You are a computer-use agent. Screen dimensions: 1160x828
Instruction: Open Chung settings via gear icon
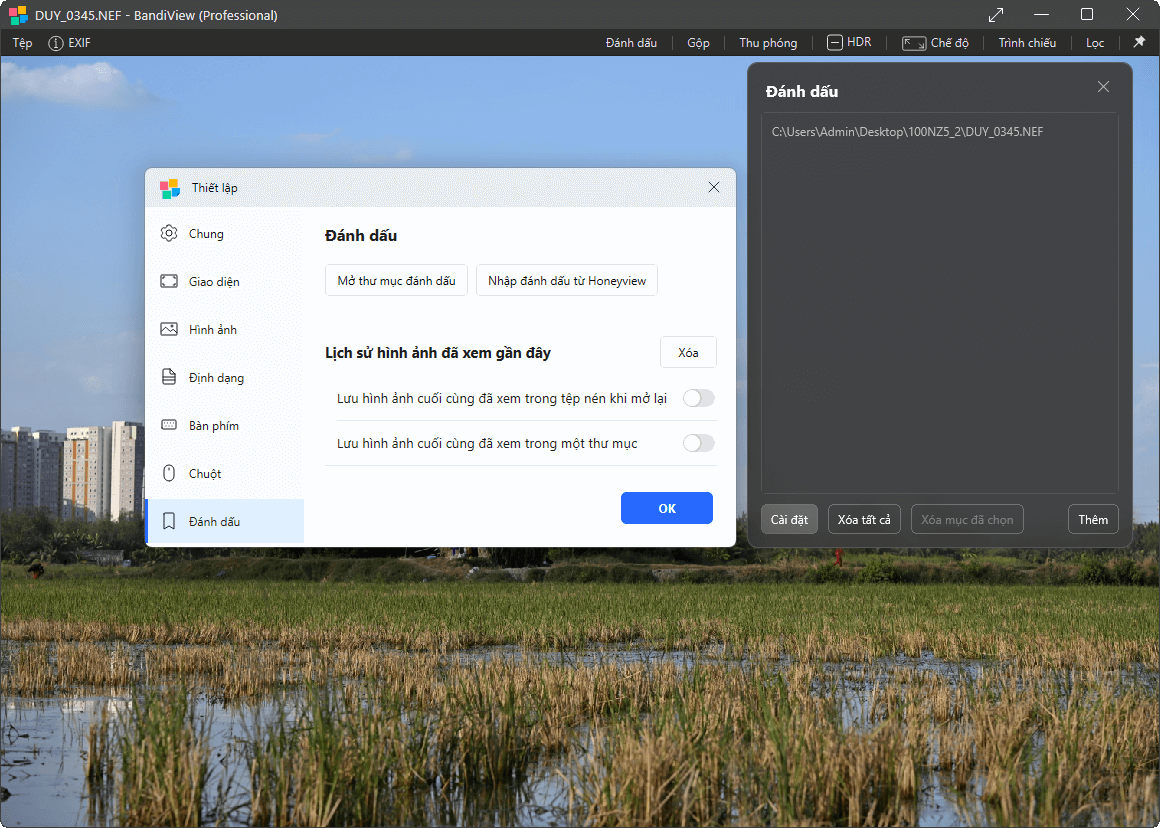[169, 234]
